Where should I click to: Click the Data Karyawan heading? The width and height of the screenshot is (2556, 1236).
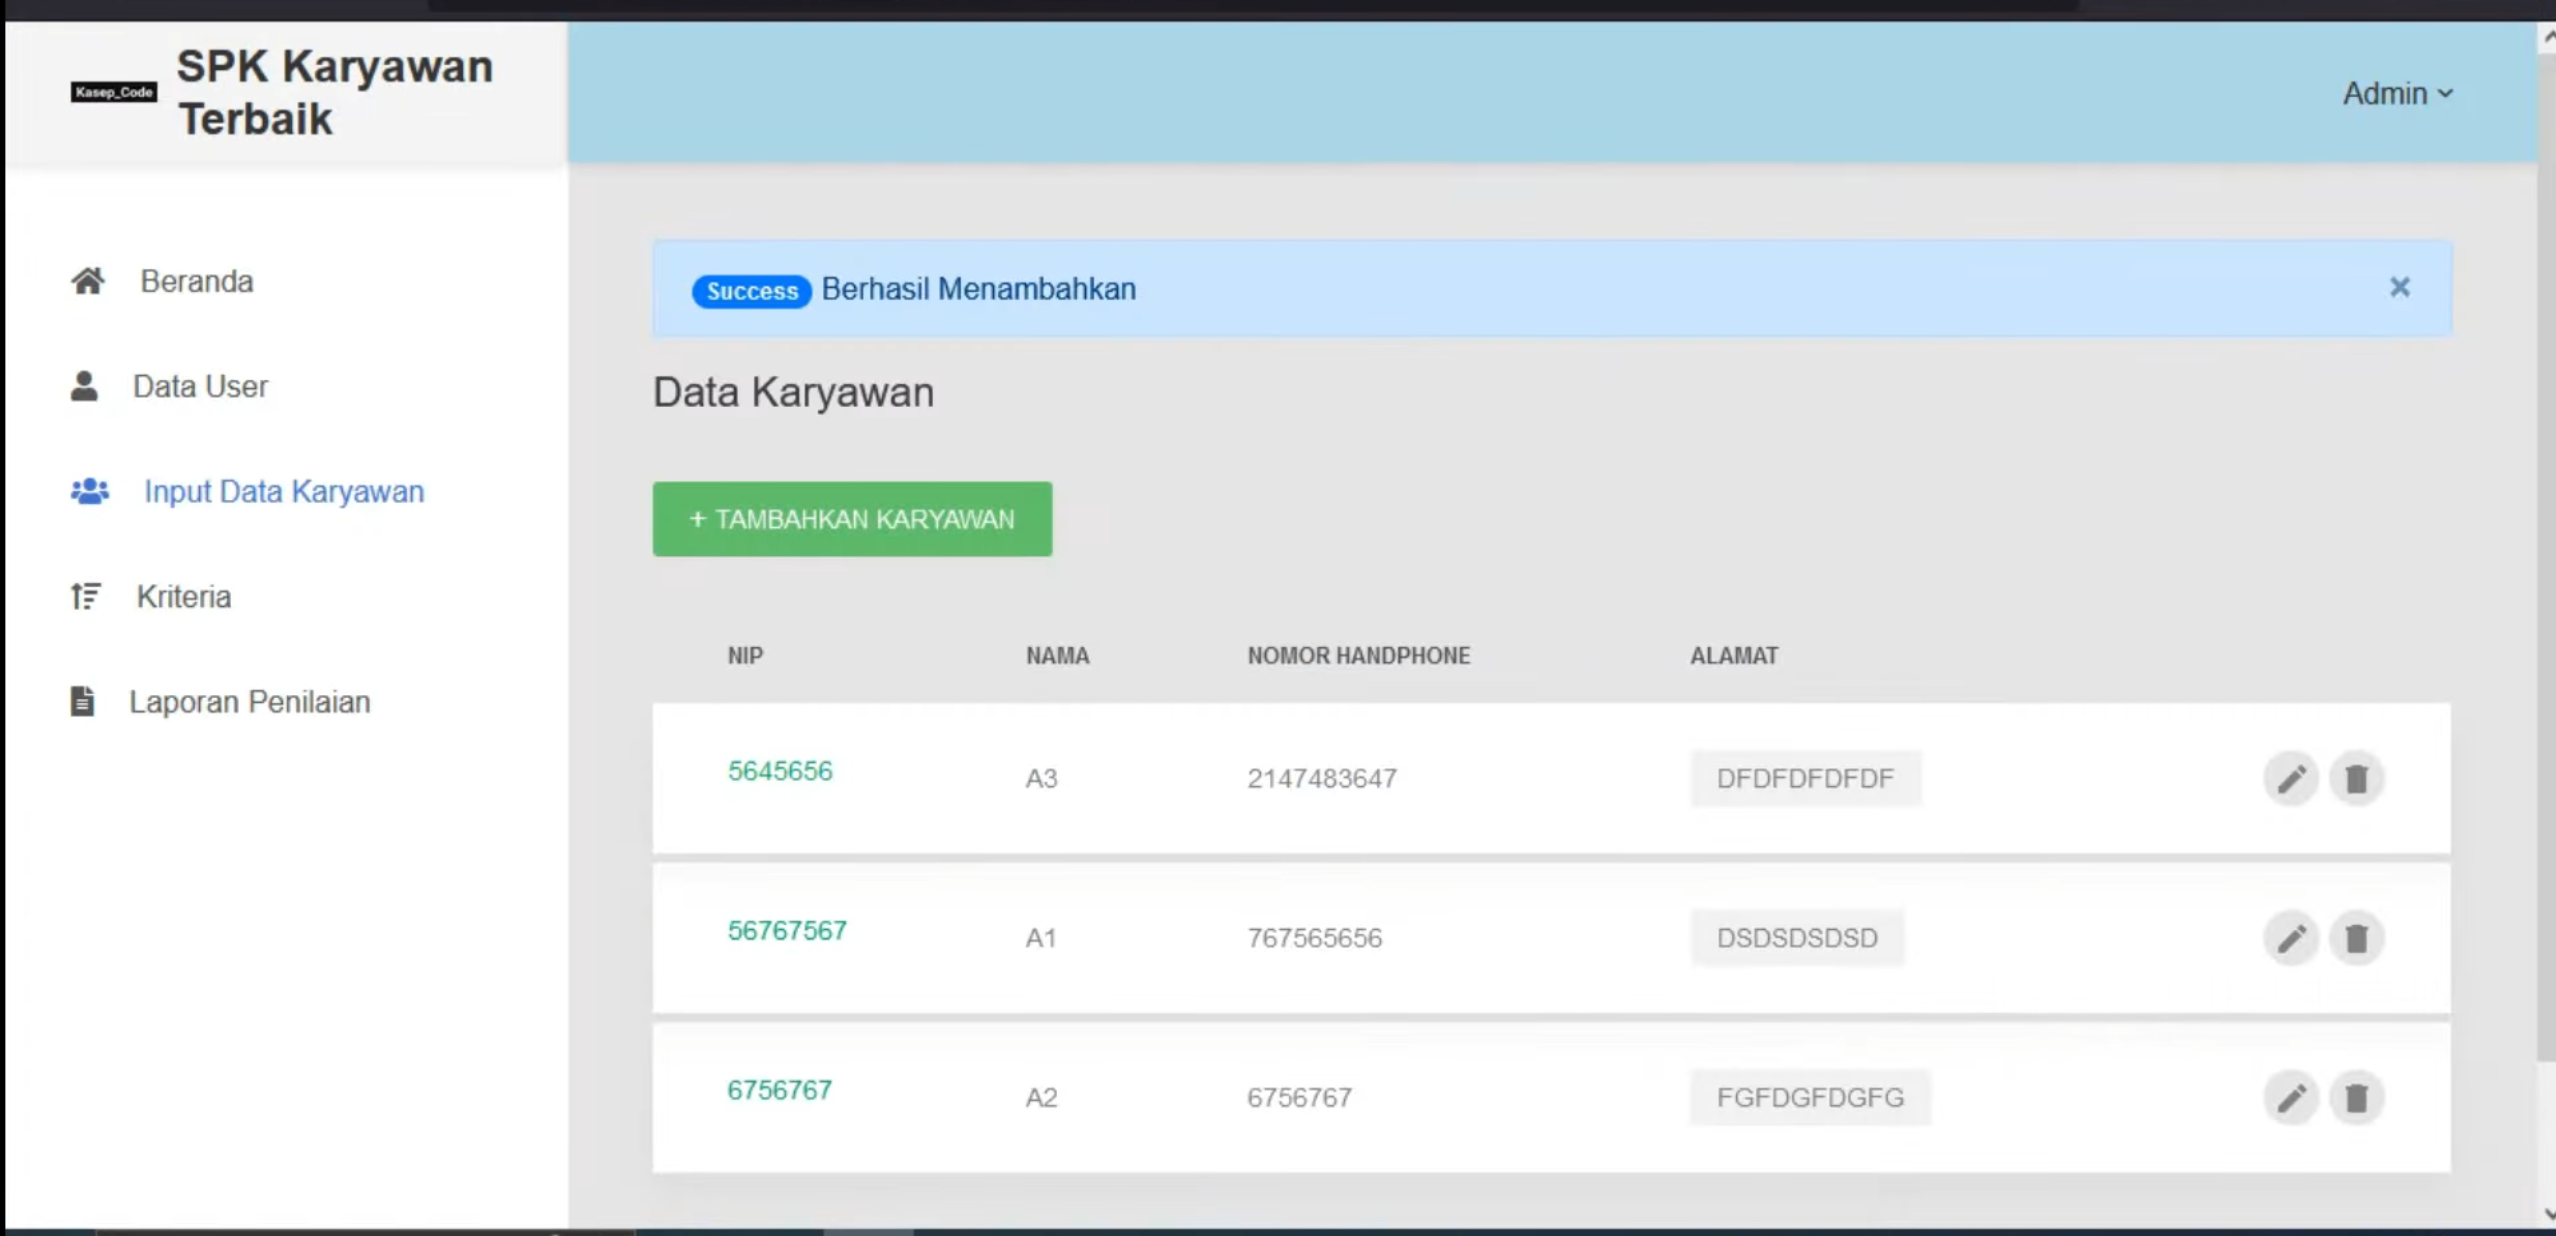pyautogui.click(x=793, y=392)
